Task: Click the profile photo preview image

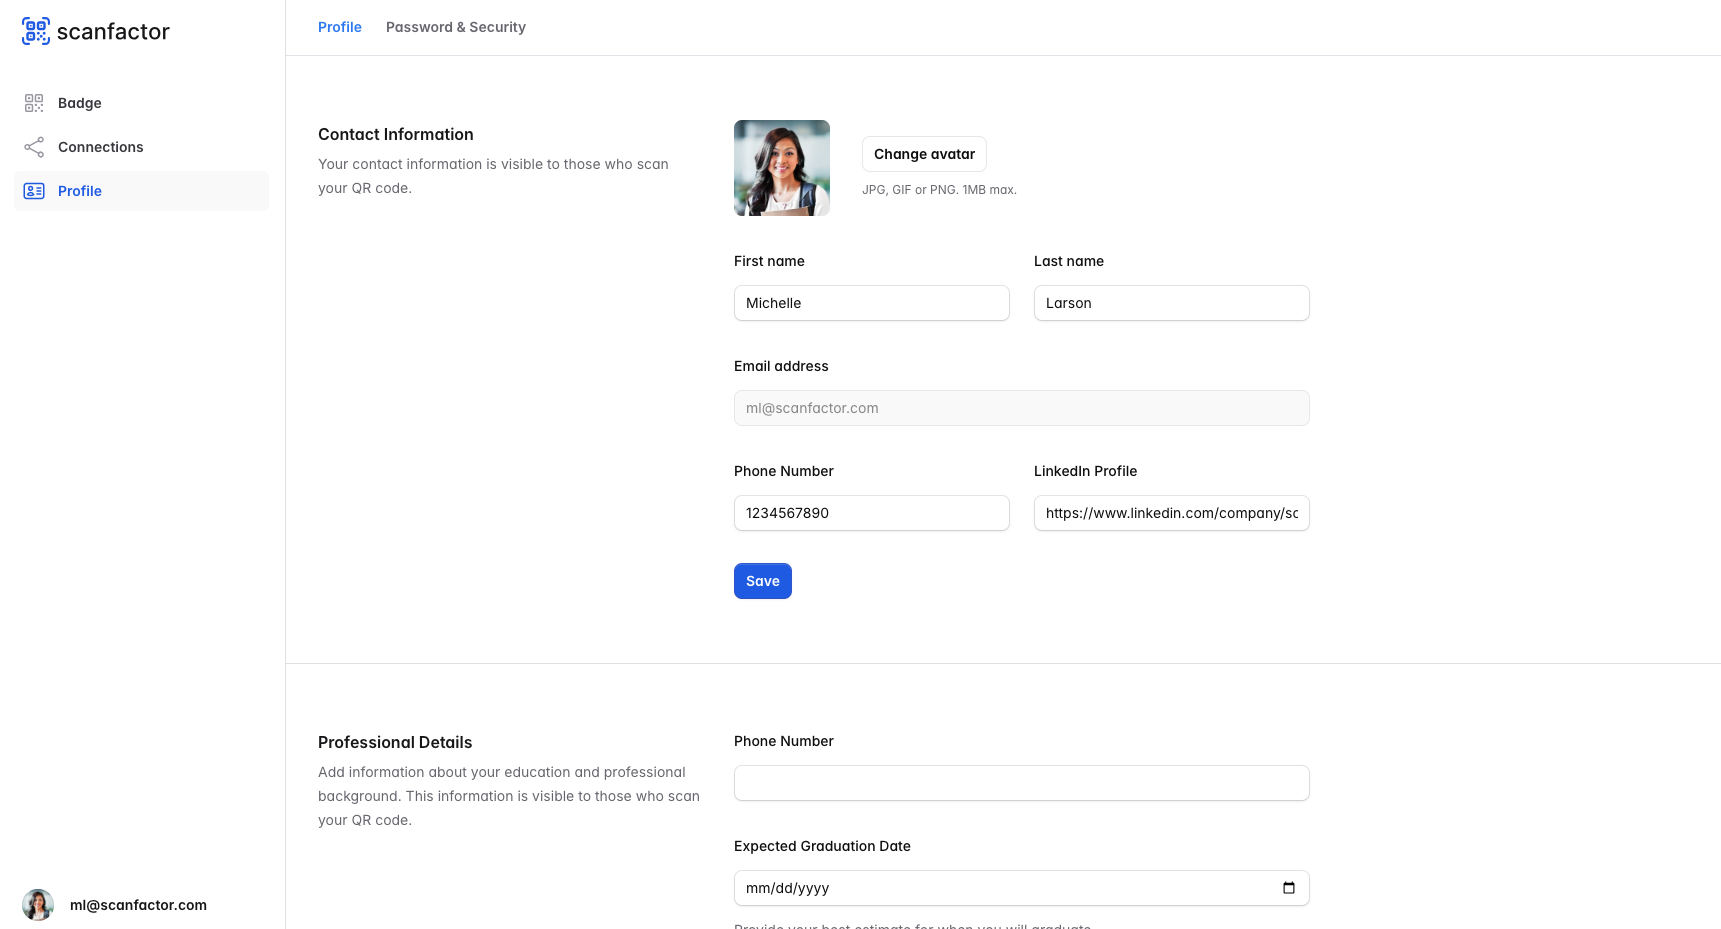Action: [x=782, y=168]
